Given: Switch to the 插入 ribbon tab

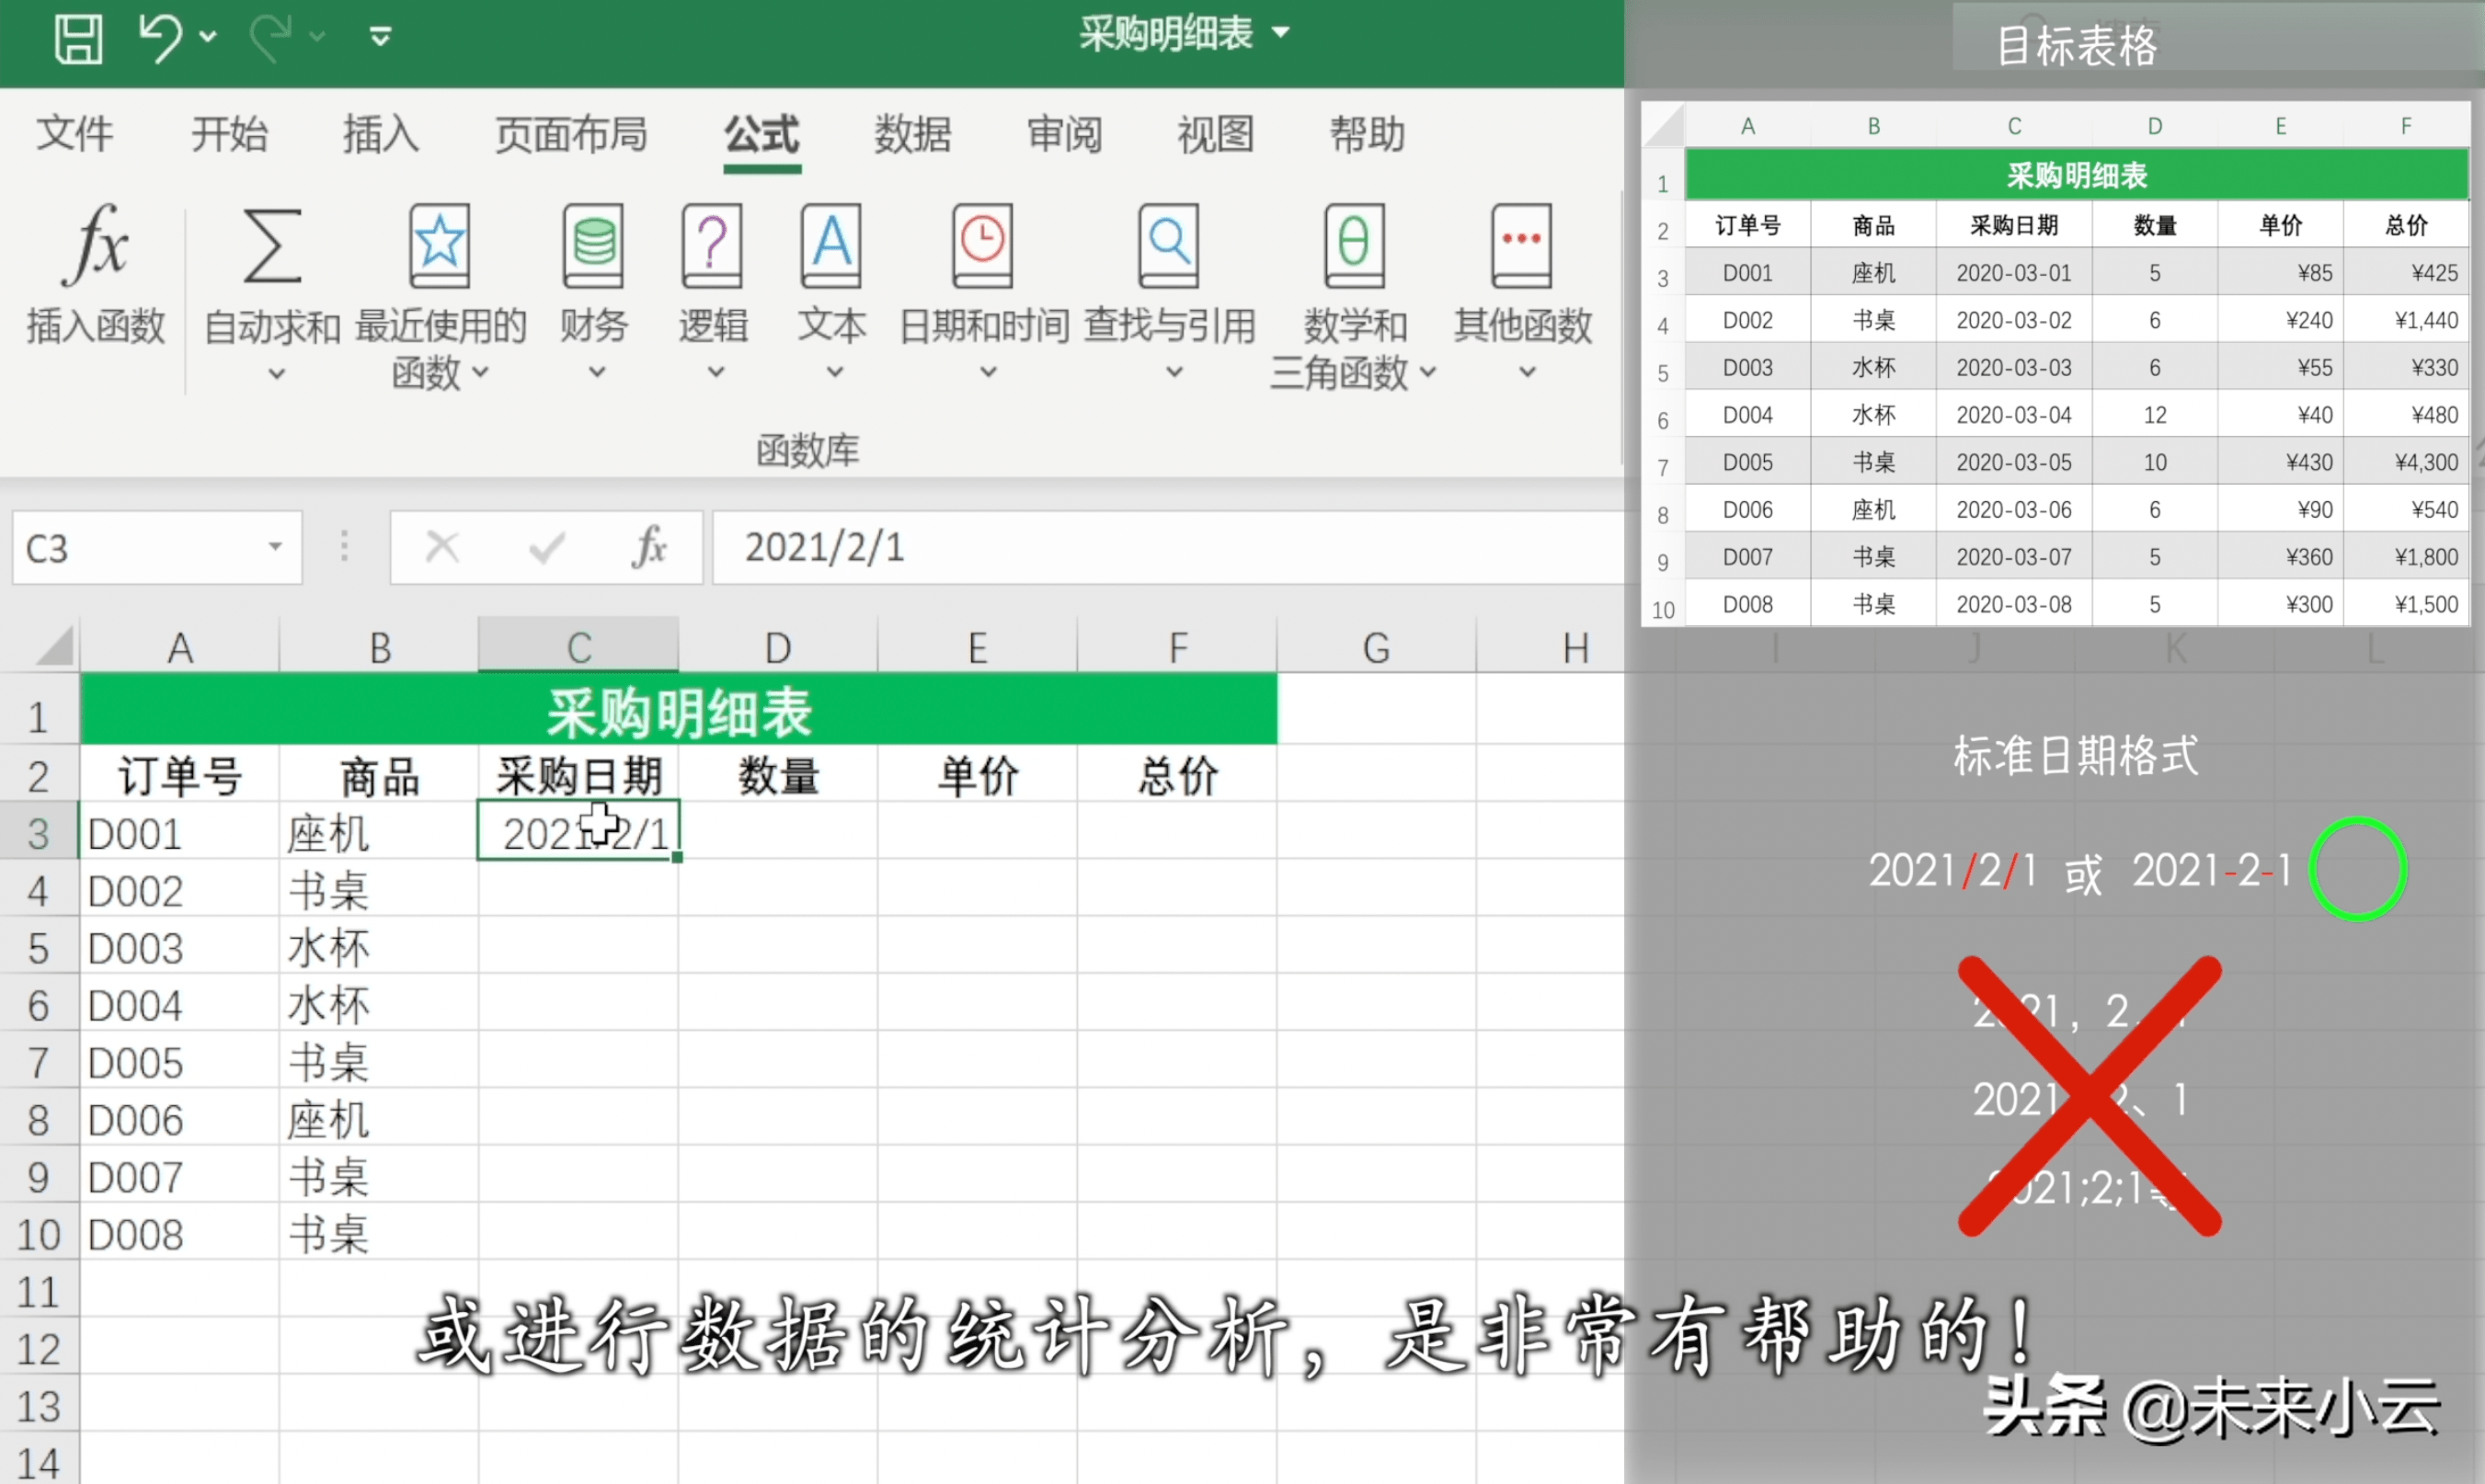Looking at the screenshot, I should click(380, 134).
